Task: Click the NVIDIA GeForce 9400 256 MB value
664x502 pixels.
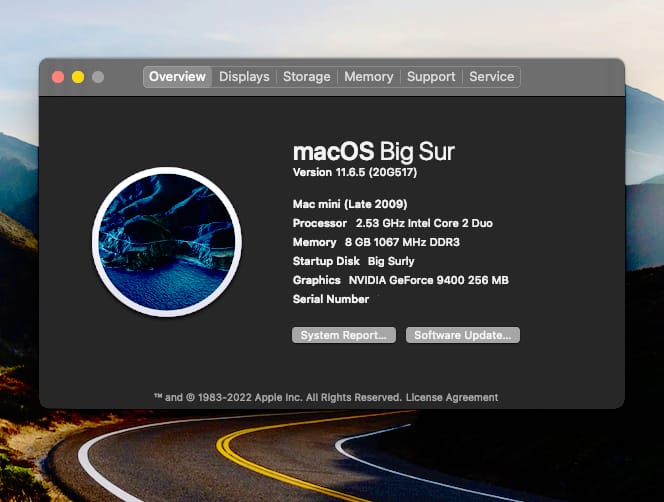Action: click(429, 280)
